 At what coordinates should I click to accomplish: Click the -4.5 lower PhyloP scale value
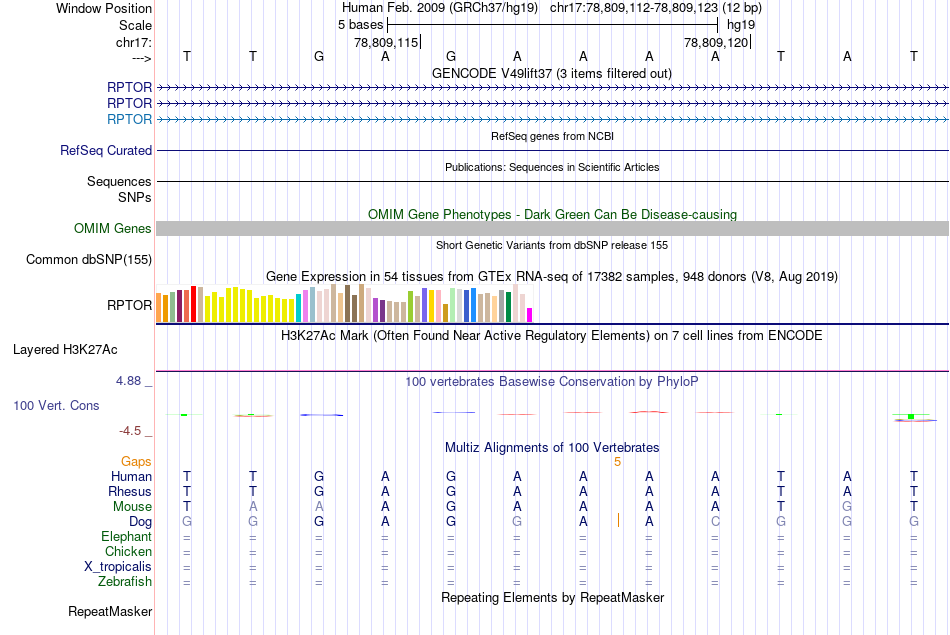coord(130,431)
